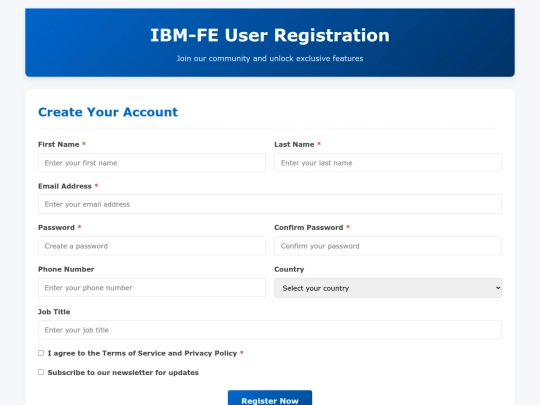Click the Confirm Password label
This screenshot has width=540, height=405.
click(x=309, y=227)
